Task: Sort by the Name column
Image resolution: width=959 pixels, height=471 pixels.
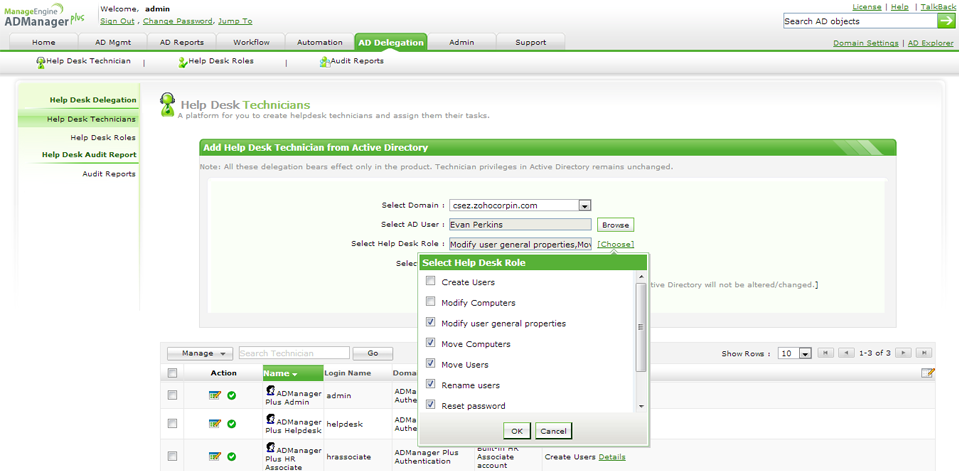Action: (x=293, y=373)
